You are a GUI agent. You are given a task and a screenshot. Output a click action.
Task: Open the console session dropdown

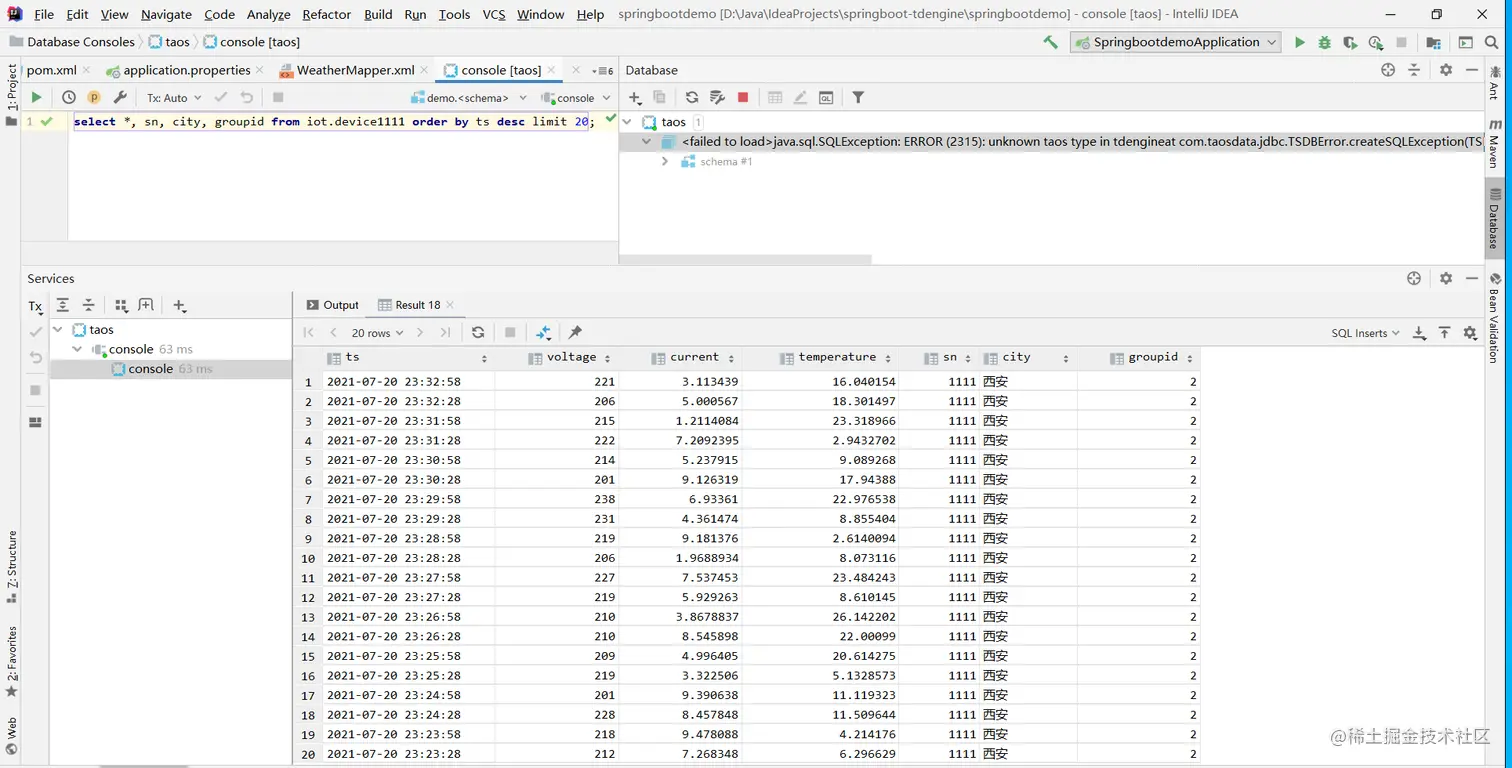point(574,97)
